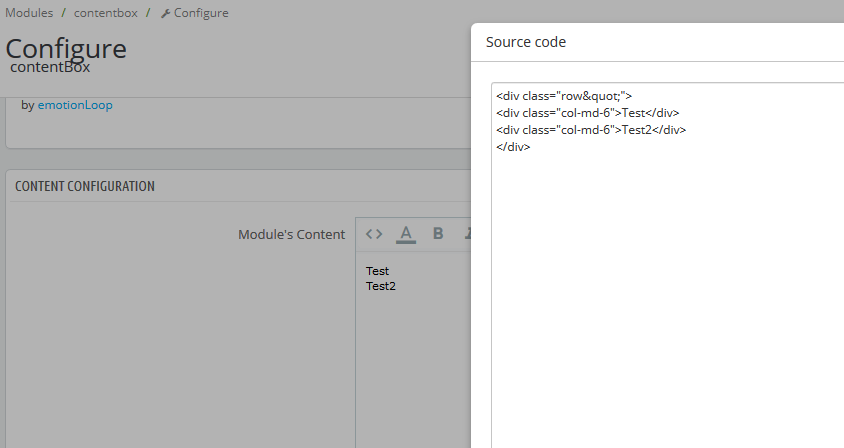
Task: Click the wrench icon in breadcrumb
Action: coord(165,14)
